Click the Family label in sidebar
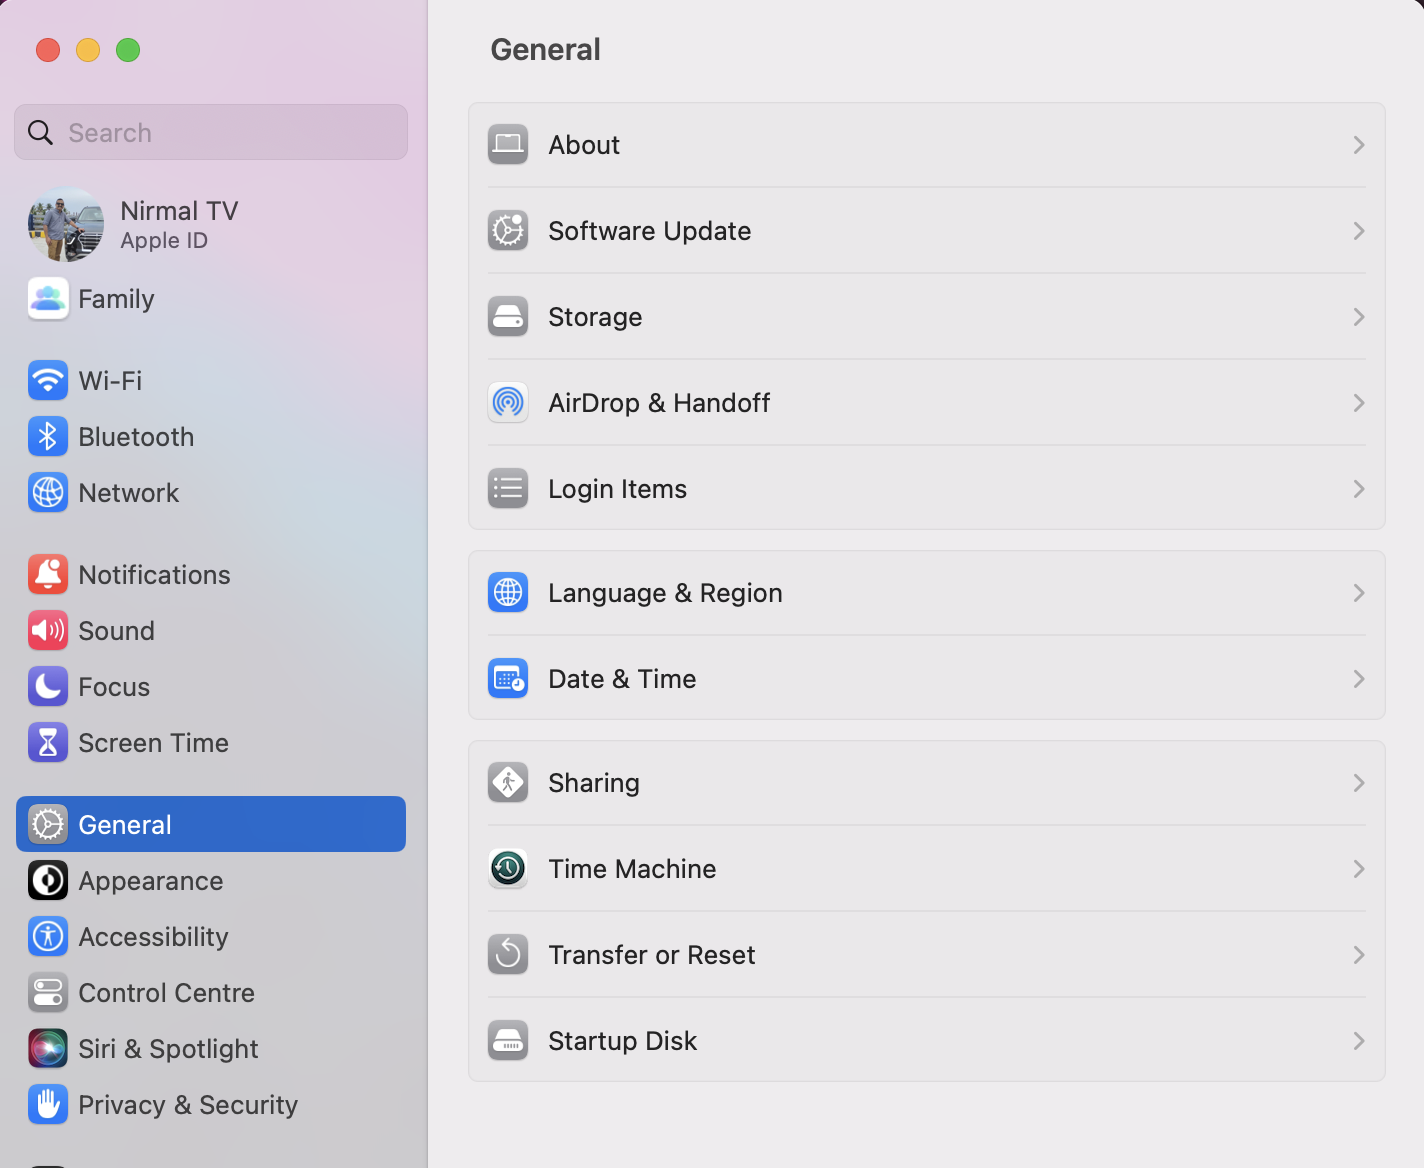 click(x=117, y=299)
